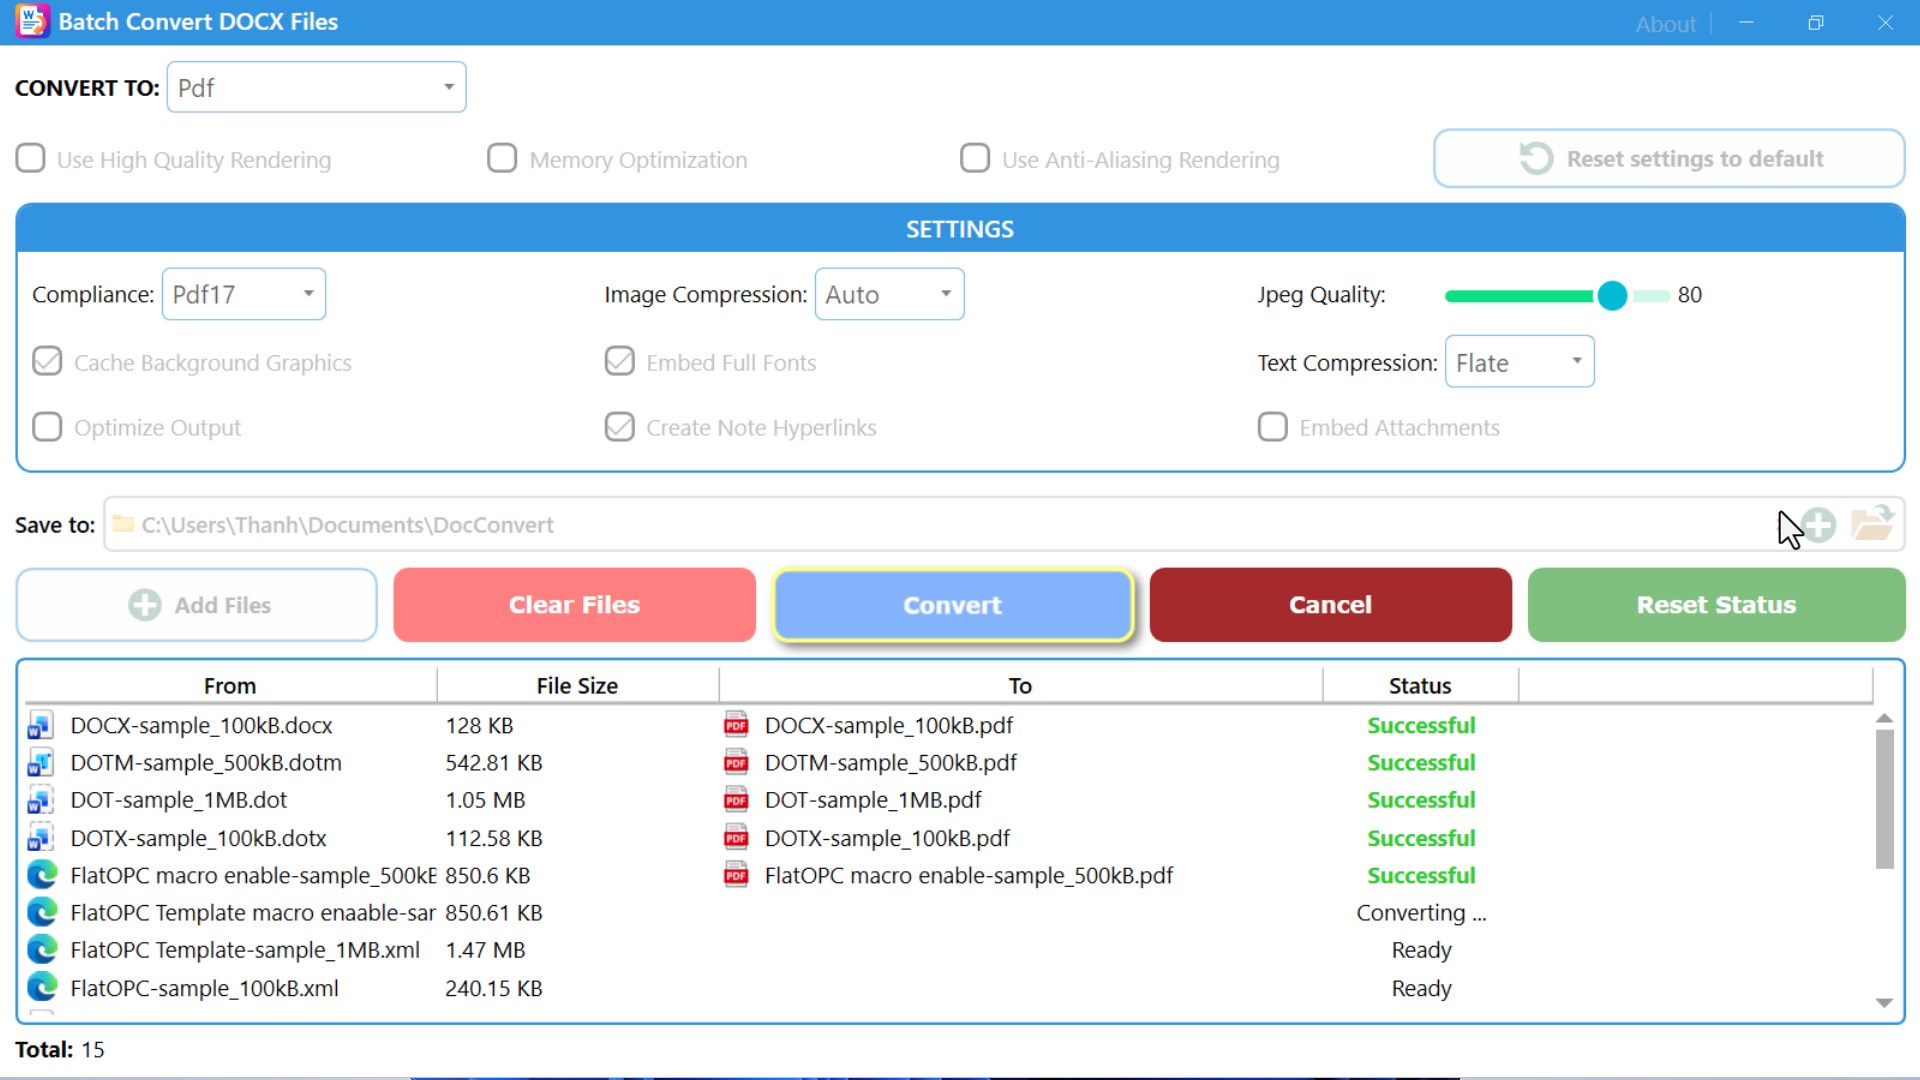Click the Jpeg Quality slider handle

(x=1612, y=295)
